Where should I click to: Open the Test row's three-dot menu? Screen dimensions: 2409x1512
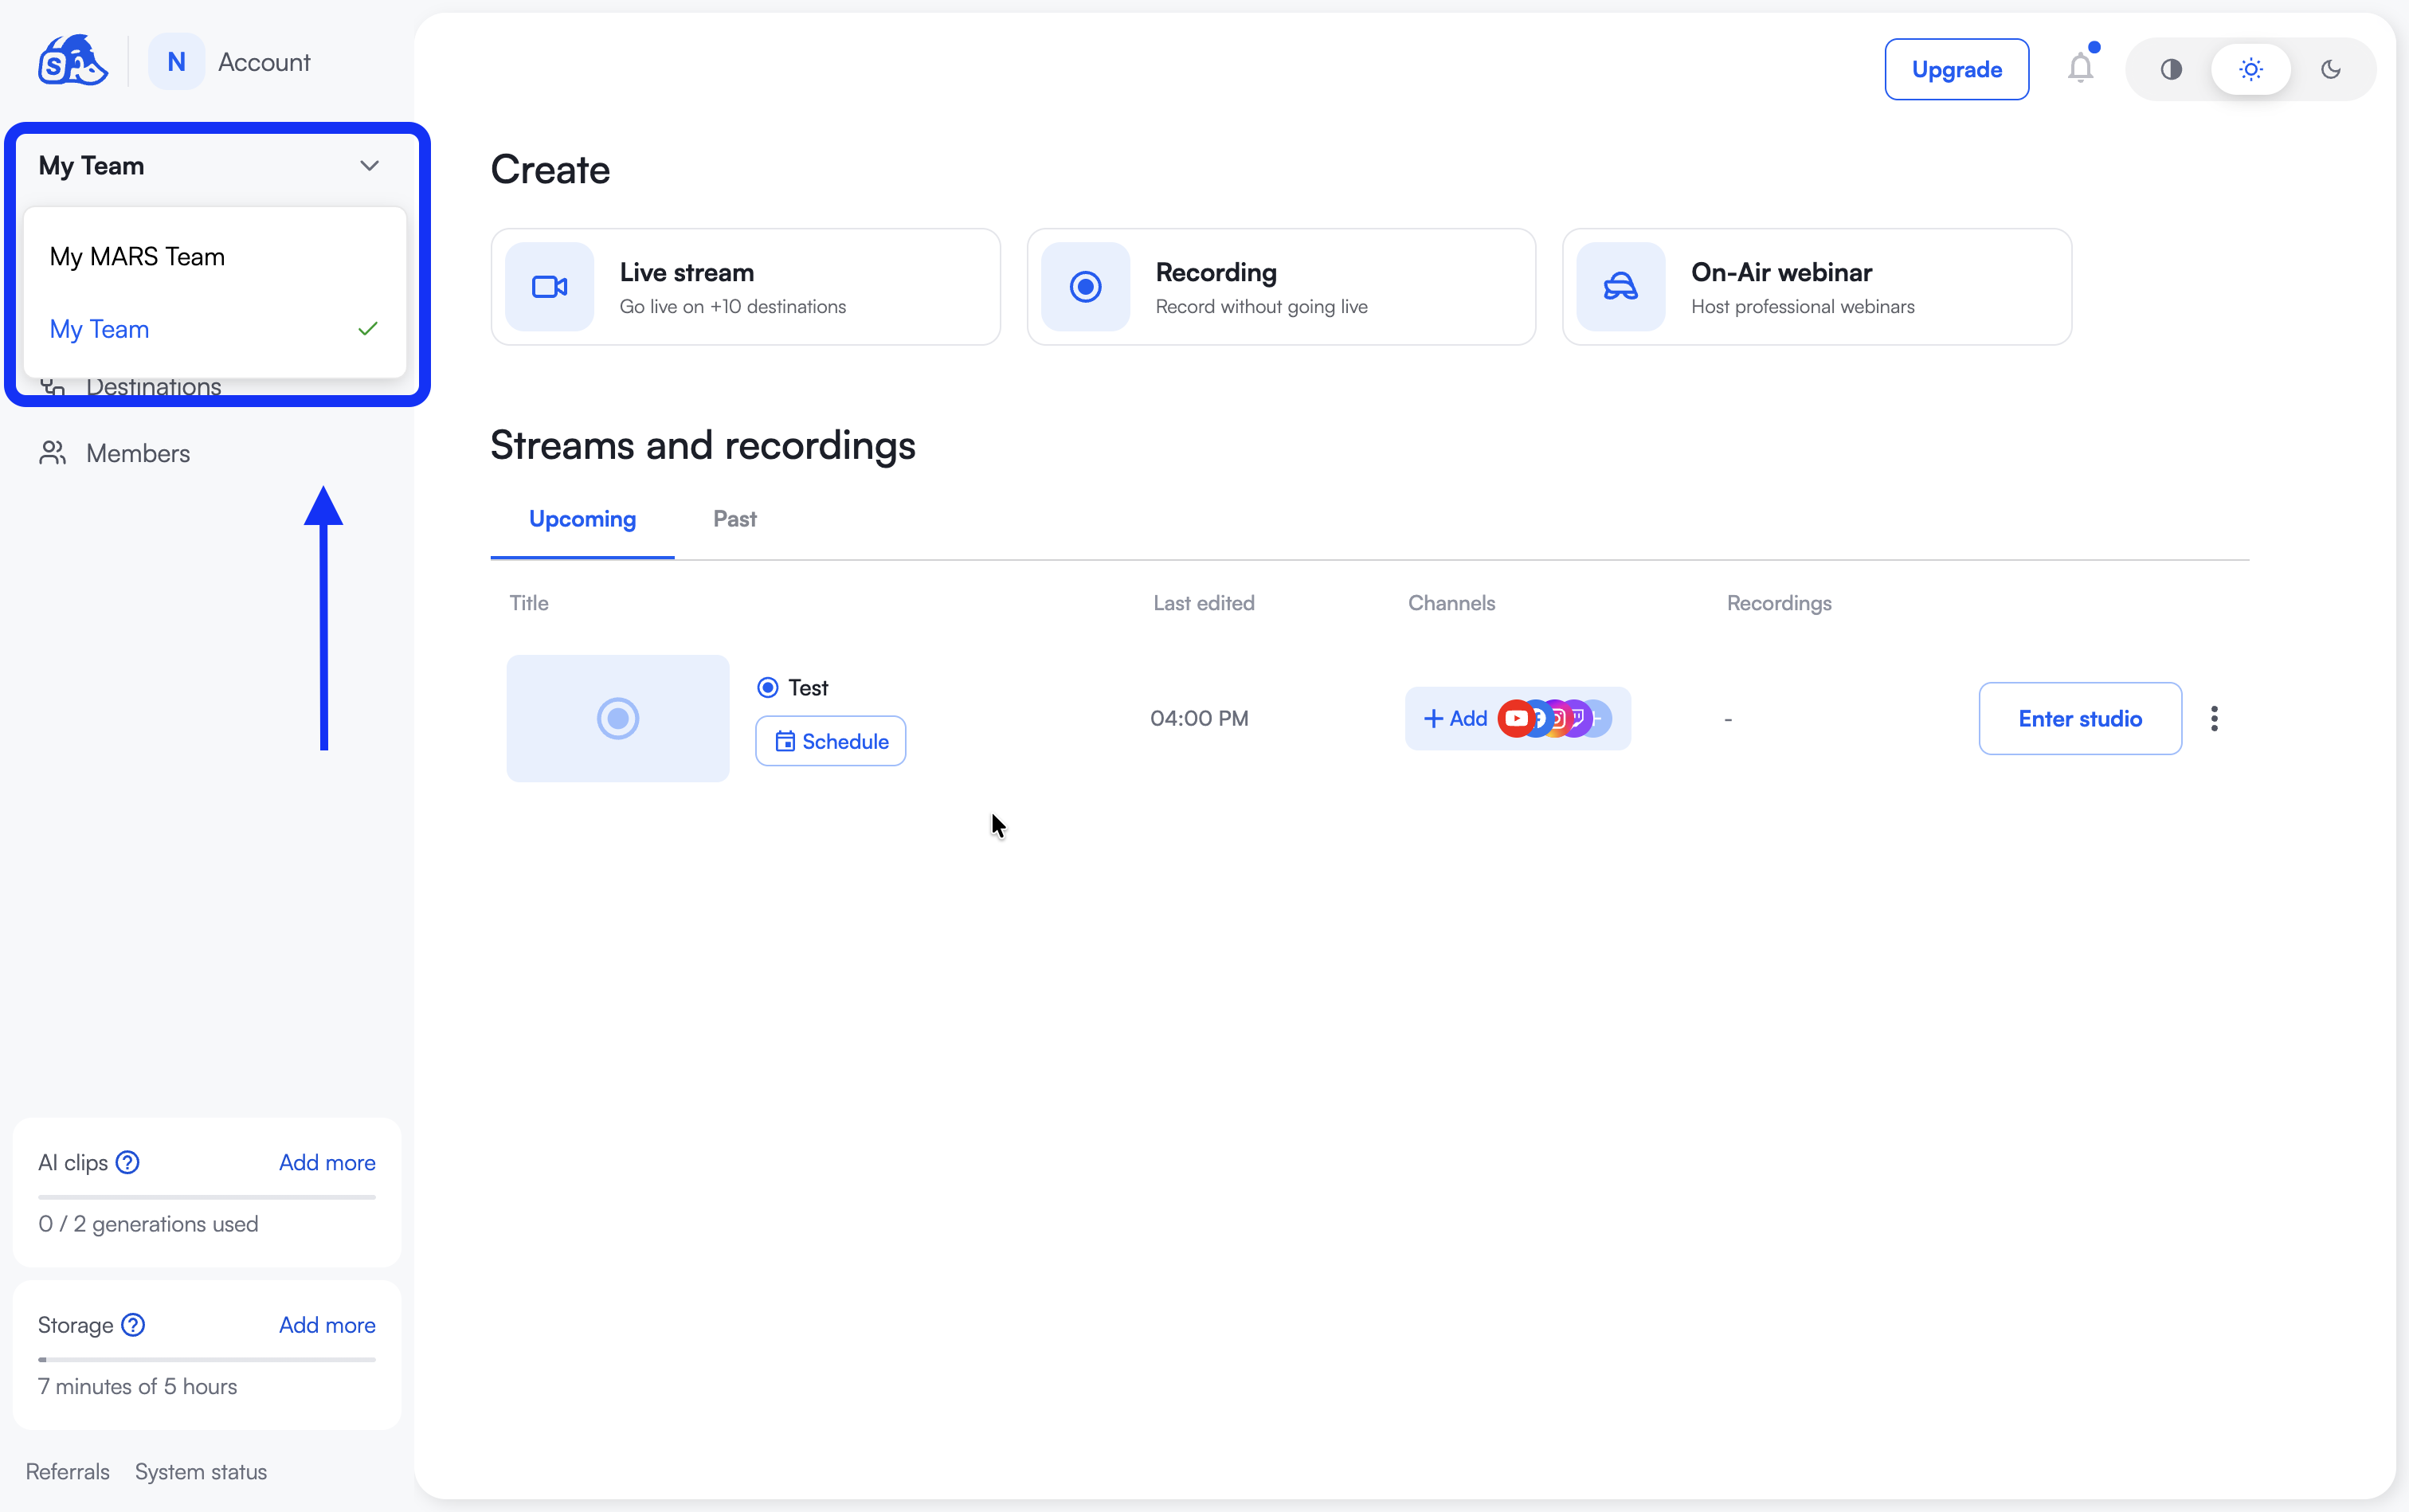[2215, 719]
